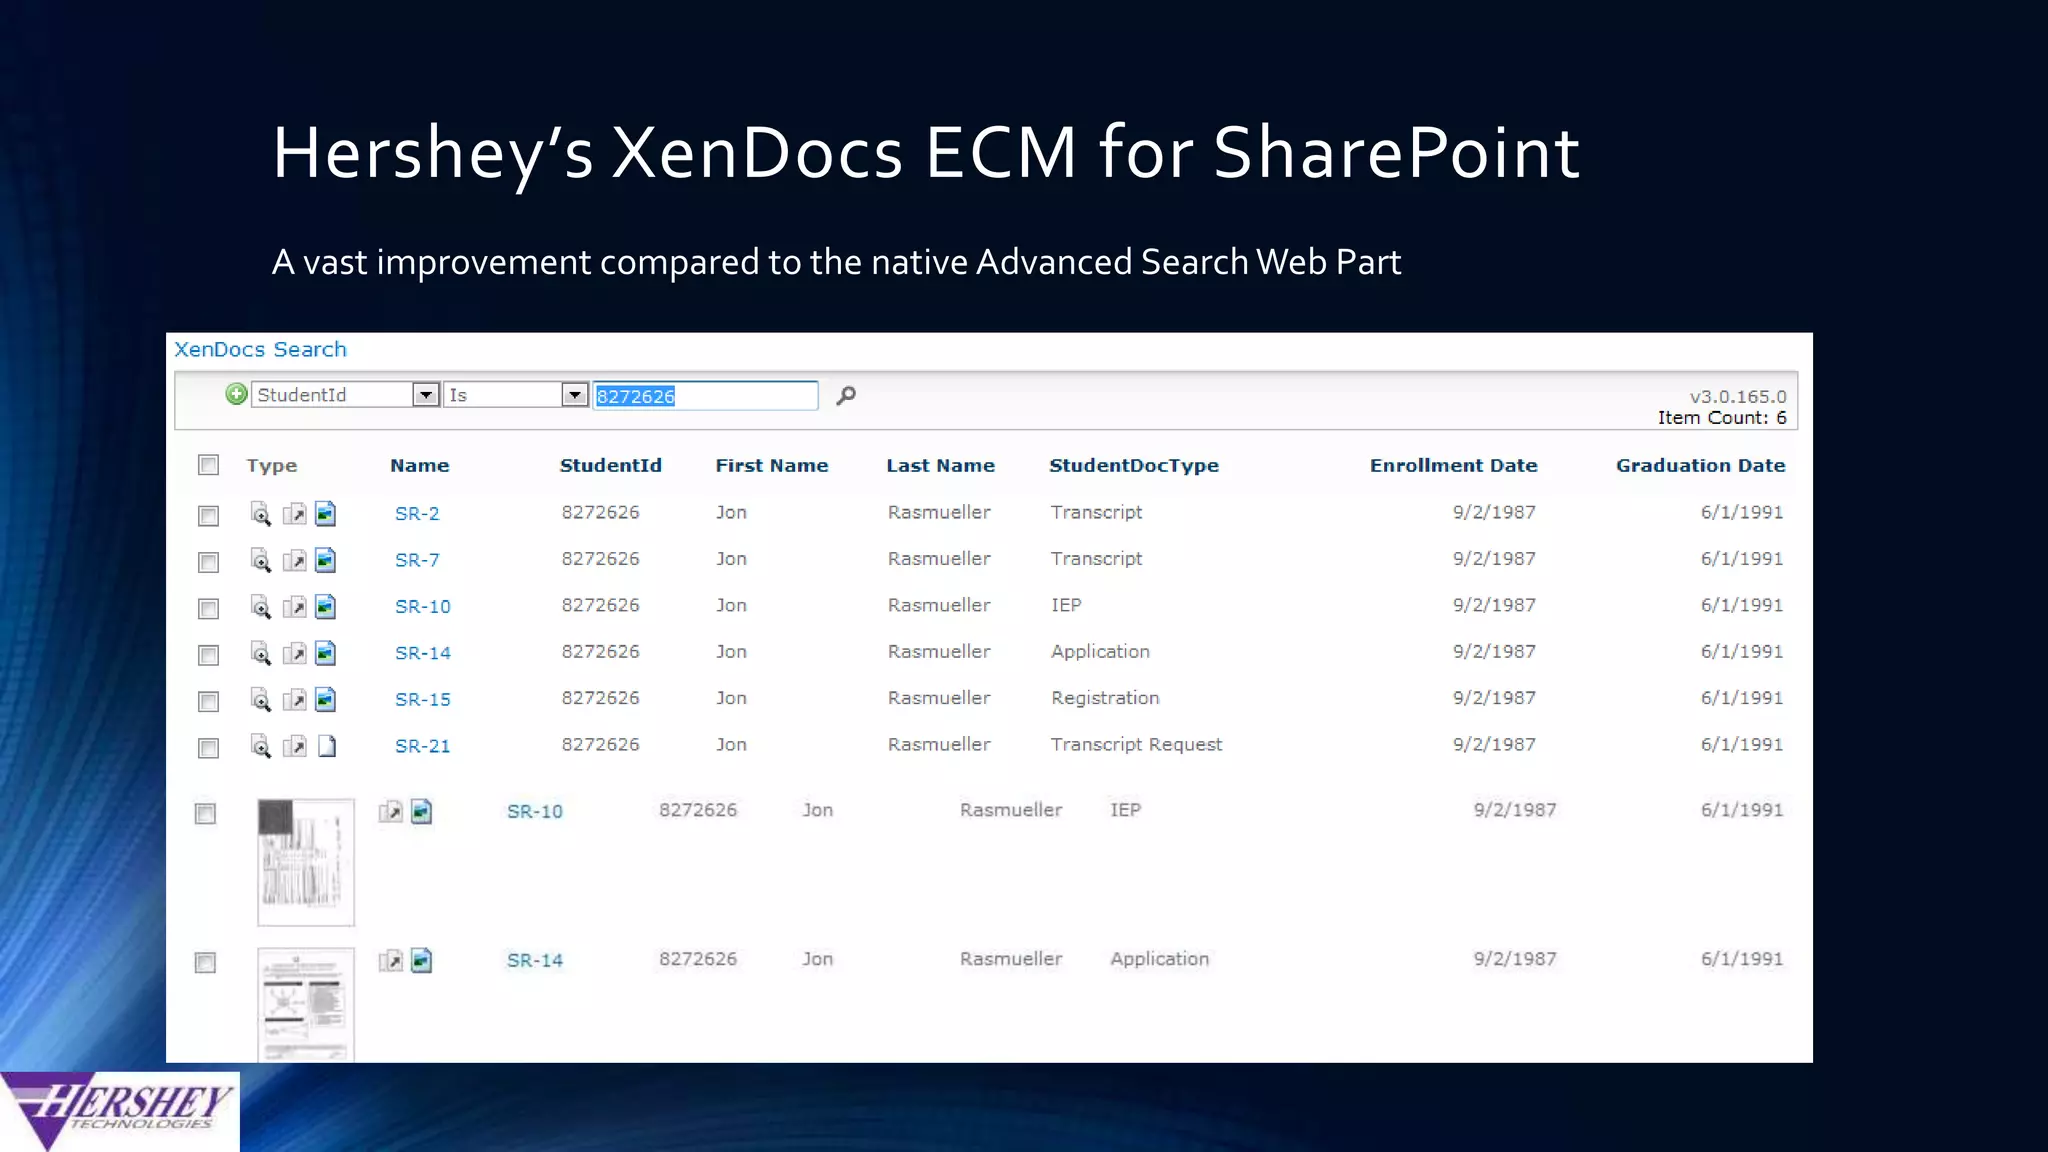This screenshot has height=1152, width=2048.
Task: Click the green add search criteria icon
Action: tap(236, 394)
